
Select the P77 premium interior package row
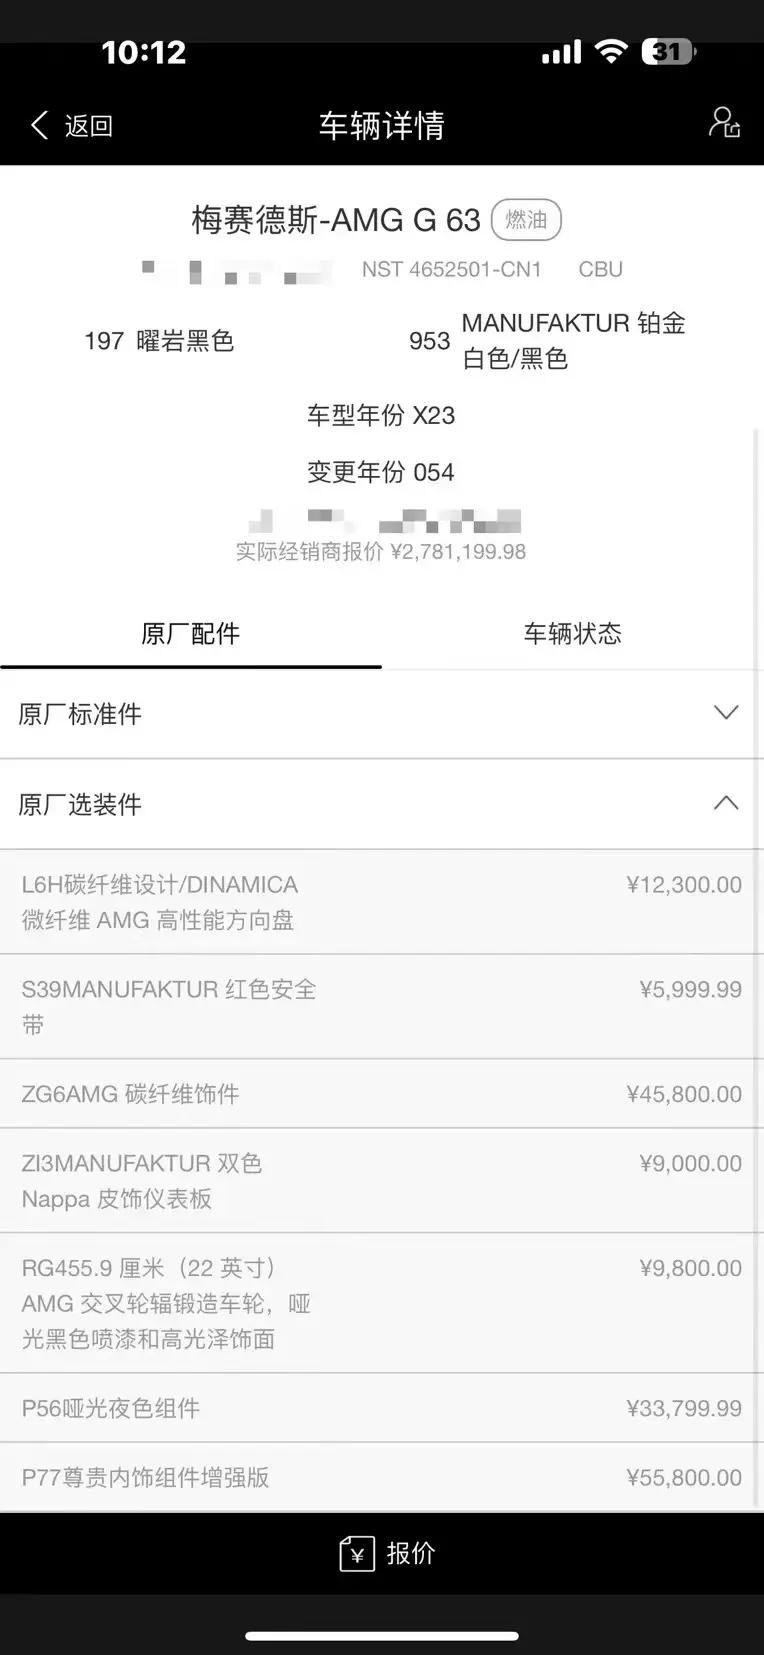[x=380, y=1477]
